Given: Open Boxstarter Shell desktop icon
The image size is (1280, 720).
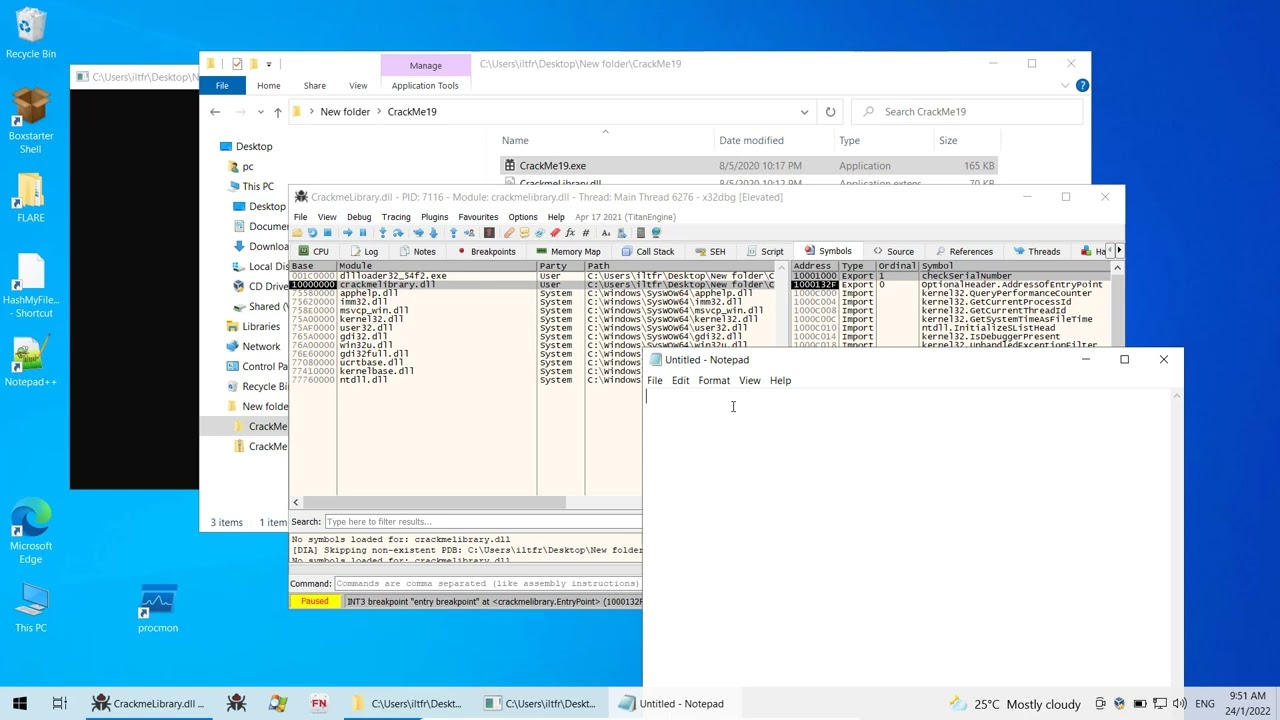Looking at the screenshot, I should pos(30,121).
